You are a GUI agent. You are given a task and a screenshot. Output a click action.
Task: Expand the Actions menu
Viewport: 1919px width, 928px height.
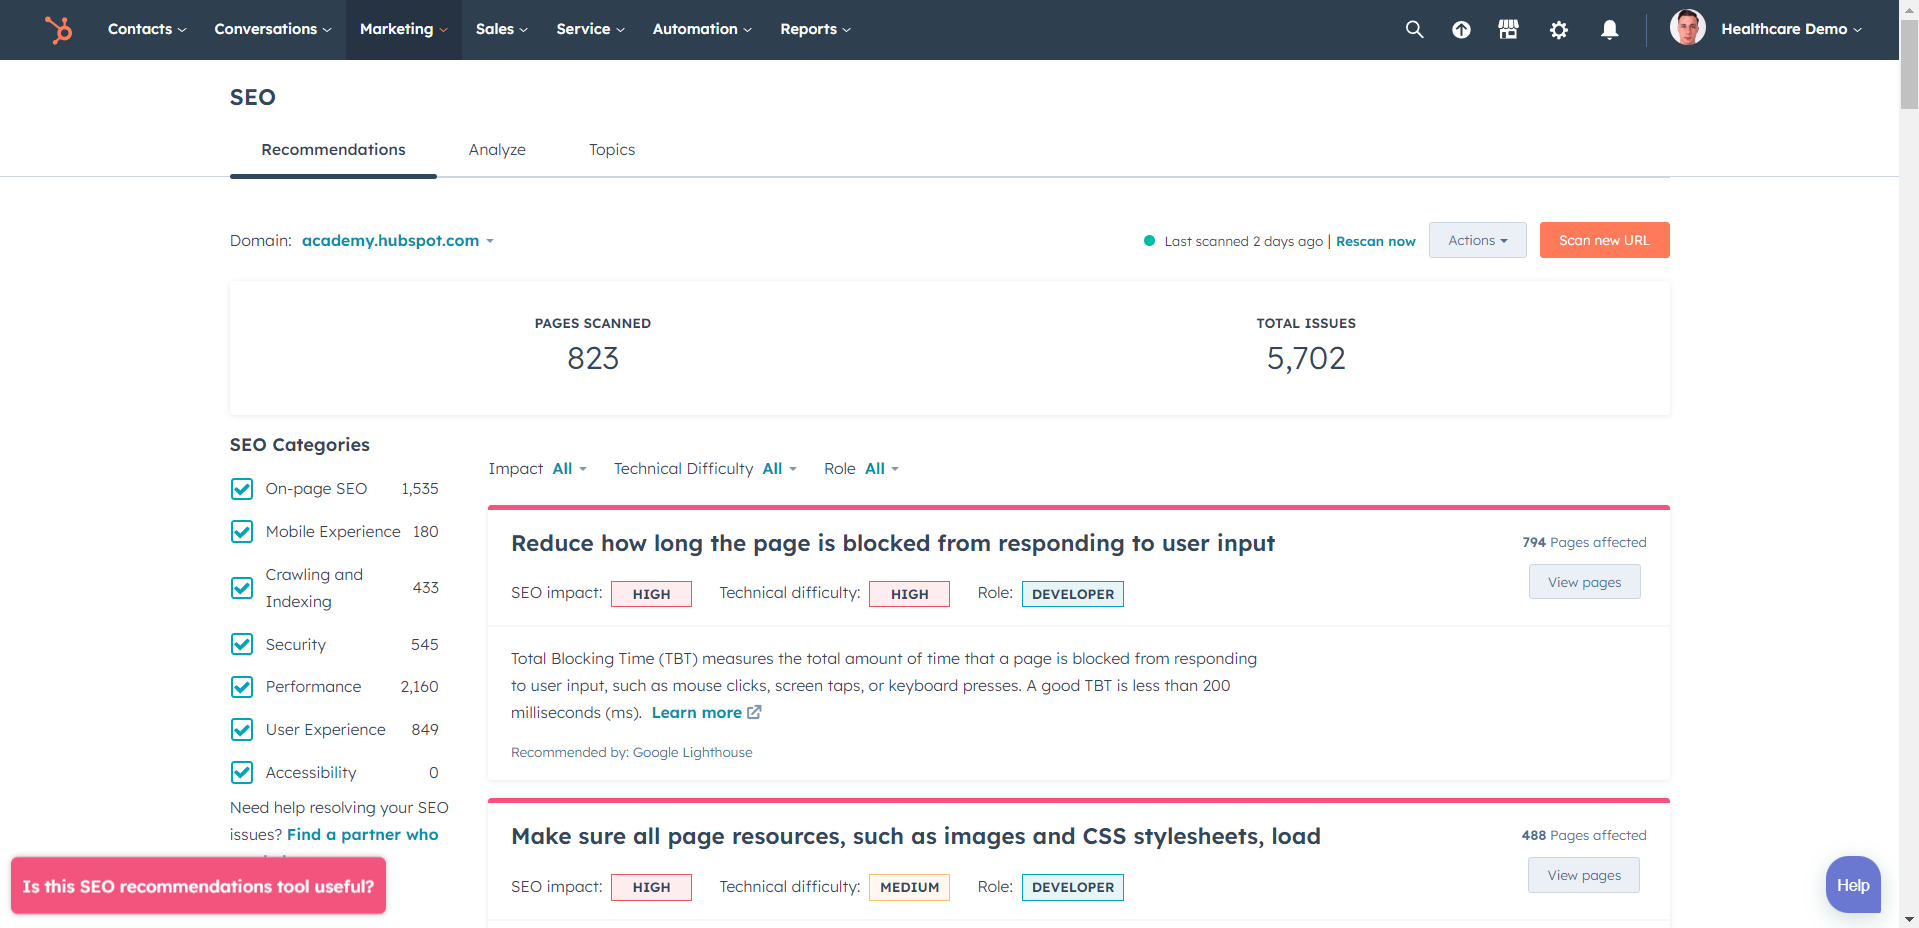[x=1477, y=240]
